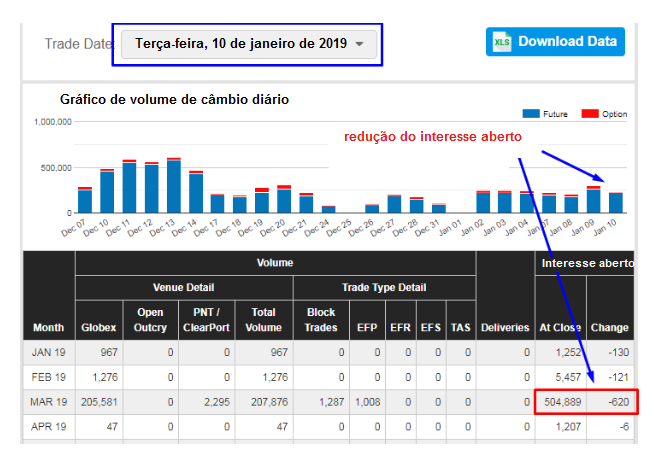Select the Jan 09 bar in the chart
The image size is (654, 456).
click(x=594, y=200)
